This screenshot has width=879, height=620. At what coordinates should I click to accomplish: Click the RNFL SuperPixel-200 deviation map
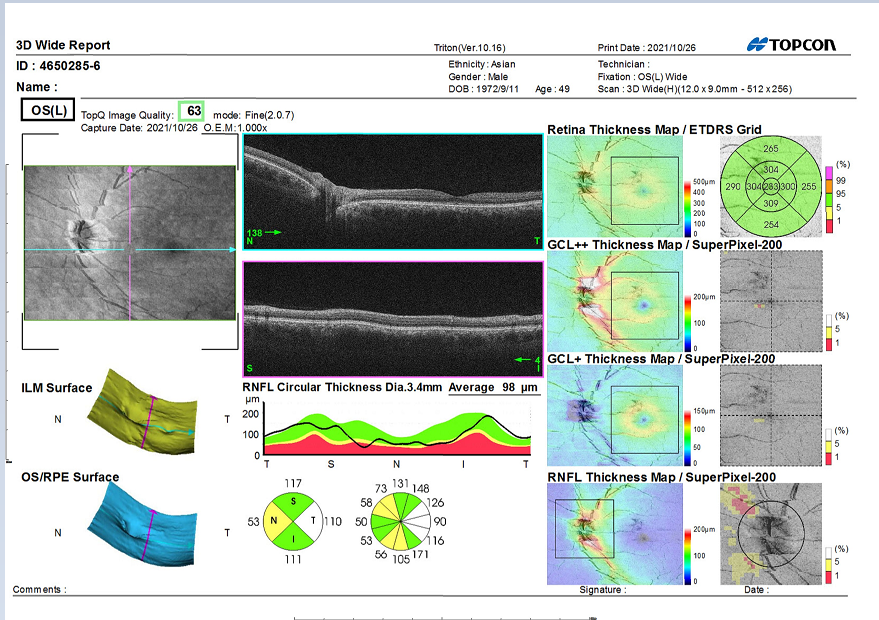770,531
